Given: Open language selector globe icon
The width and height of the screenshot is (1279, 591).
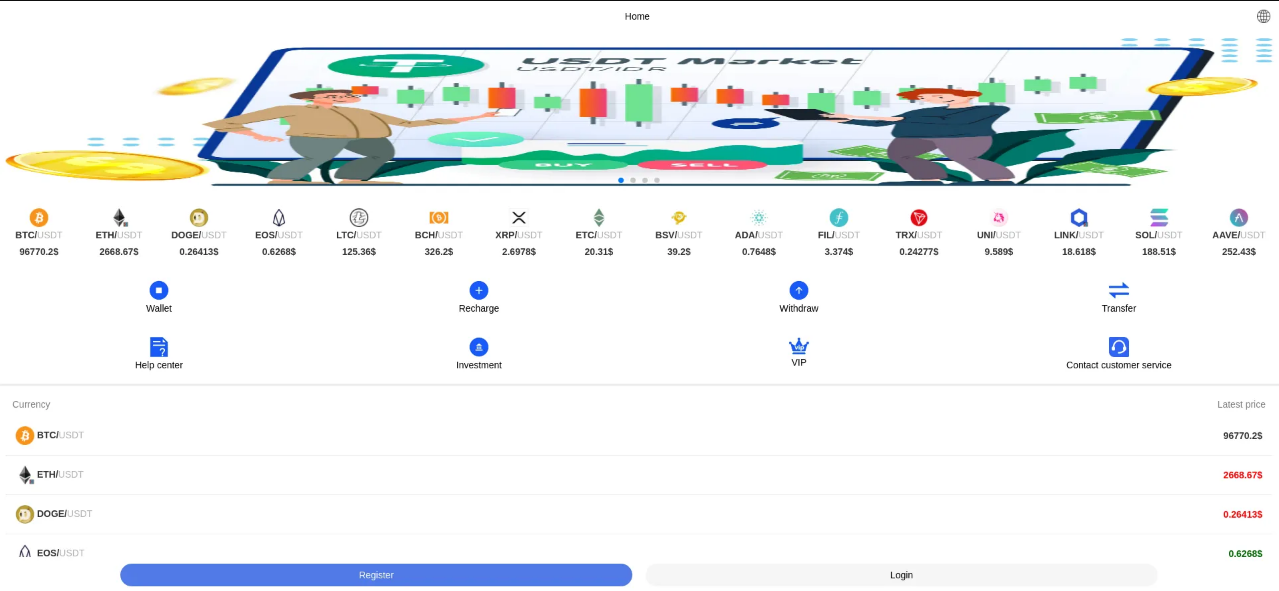Looking at the screenshot, I should click(1263, 16).
